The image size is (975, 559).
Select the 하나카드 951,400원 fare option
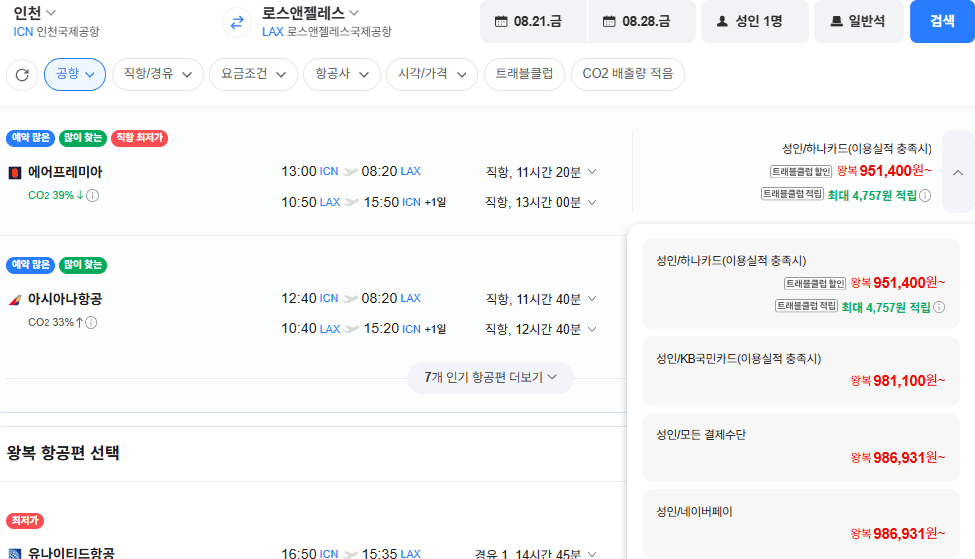click(801, 284)
